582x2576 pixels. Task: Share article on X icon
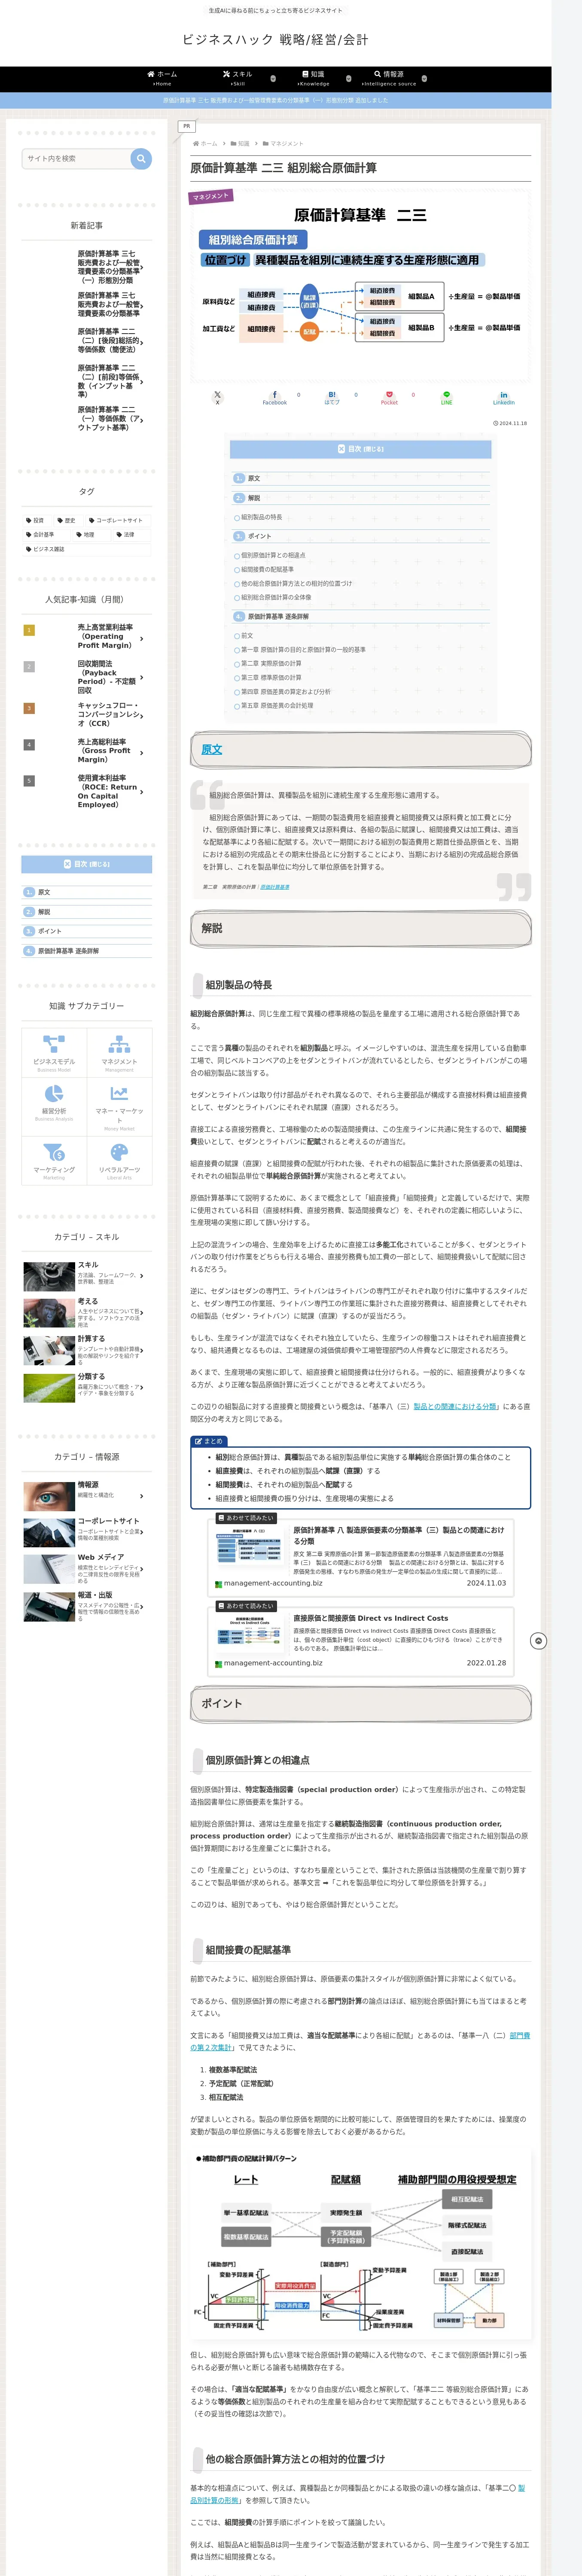tap(217, 397)
